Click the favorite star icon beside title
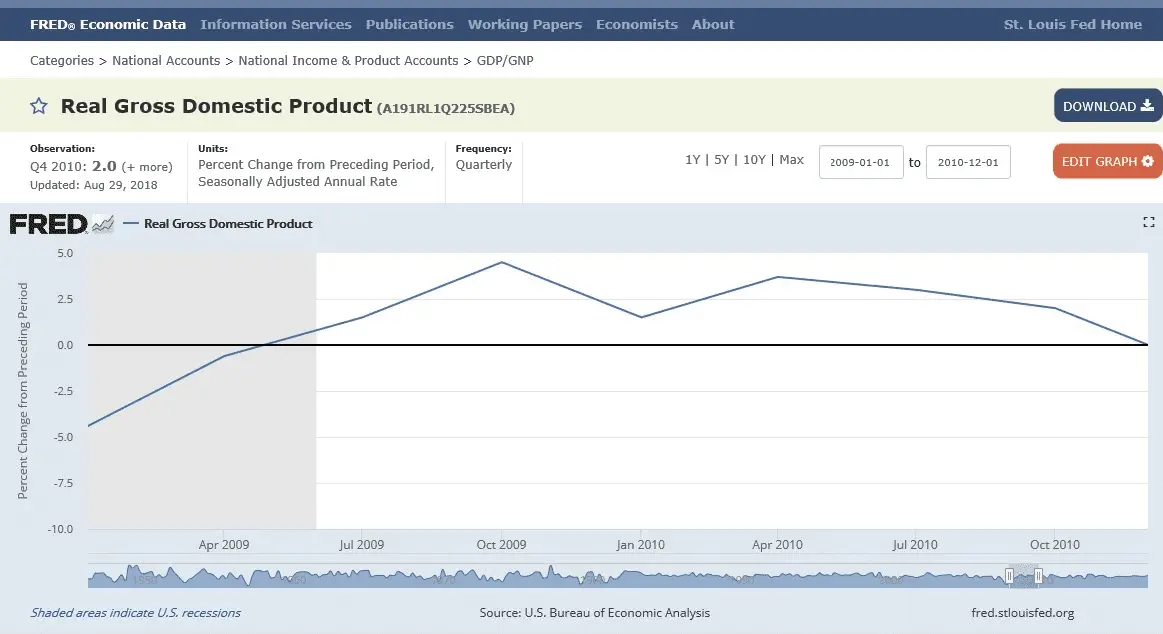The width and height of the screenshot is (1163, 634). pos(39,106)
